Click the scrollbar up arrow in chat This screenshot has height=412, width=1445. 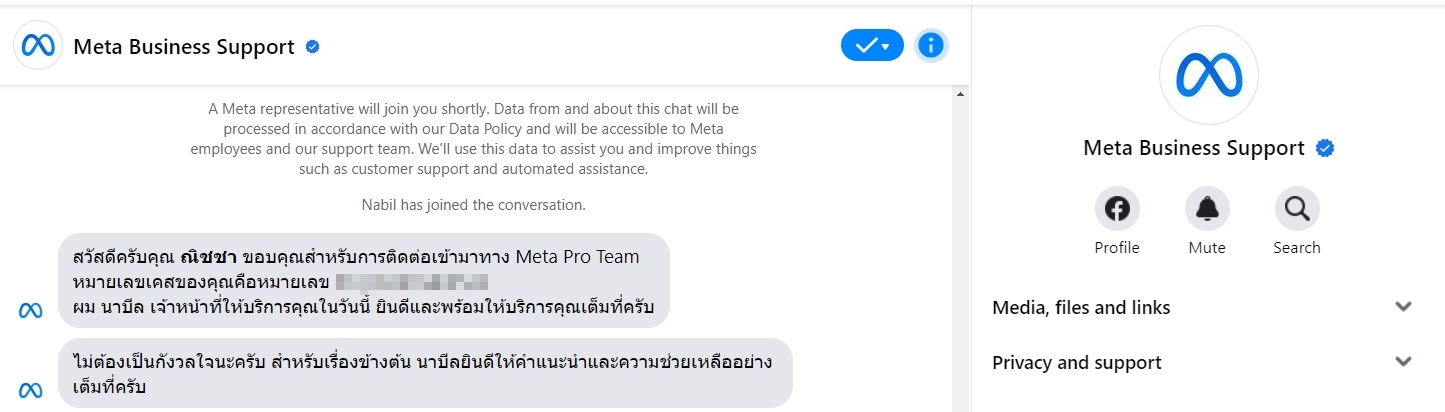pos(961,94)
